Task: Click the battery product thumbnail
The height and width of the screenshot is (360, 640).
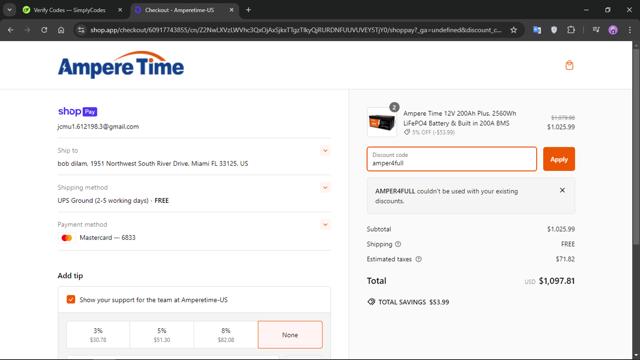Action: coord(382,122)
